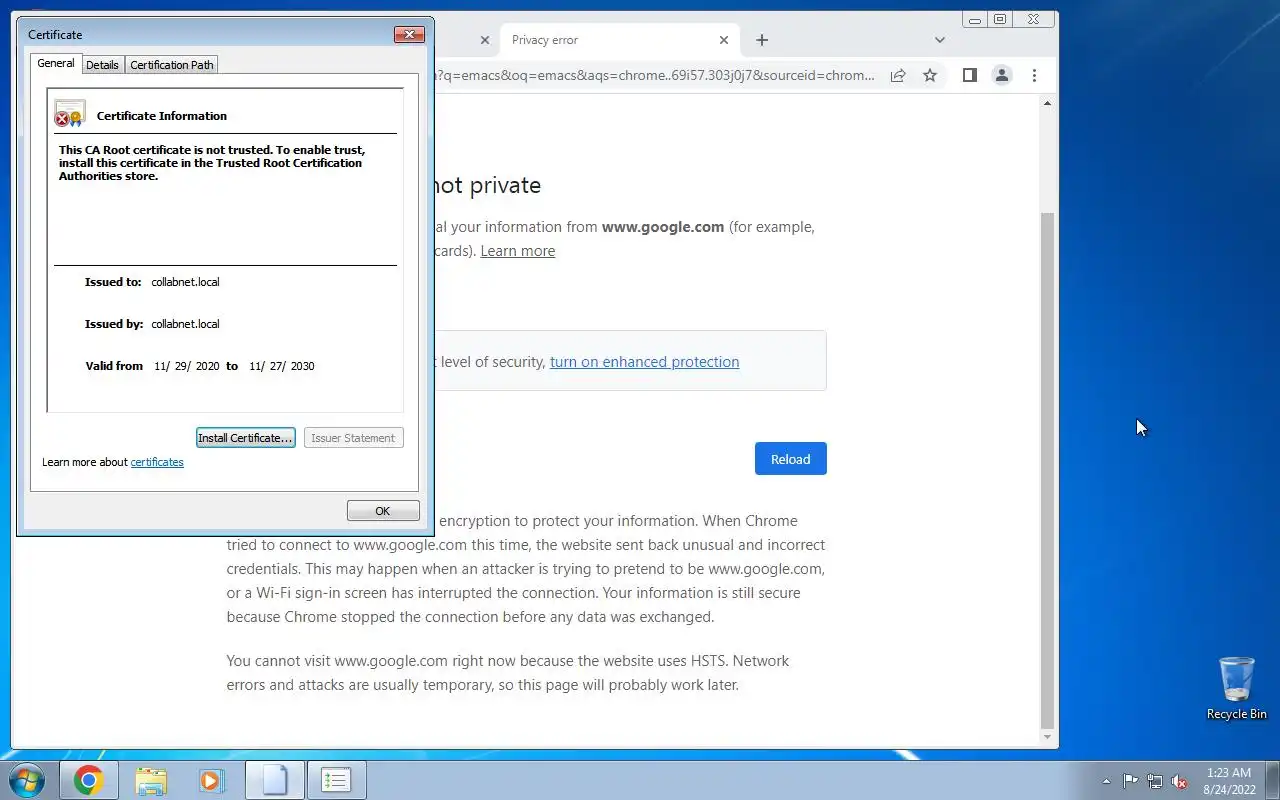Open Windows Explorer from the taskbar

coord(151,780)
